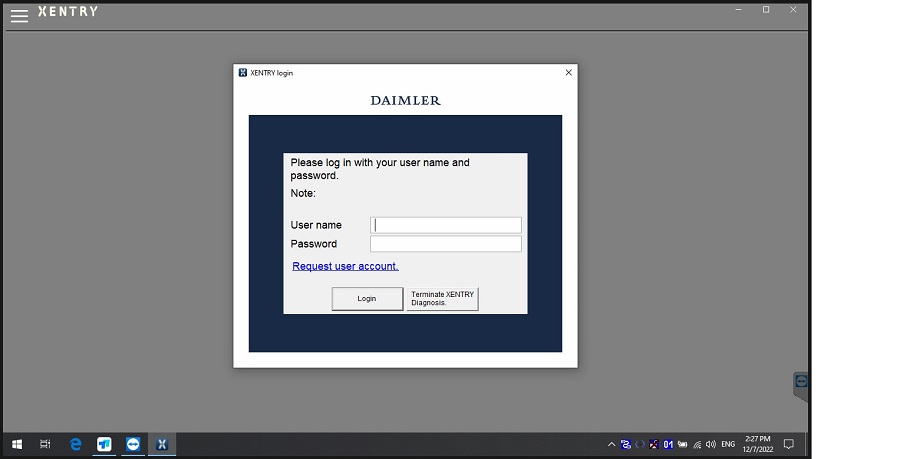Focus the Password field

[x=445, y=244]
